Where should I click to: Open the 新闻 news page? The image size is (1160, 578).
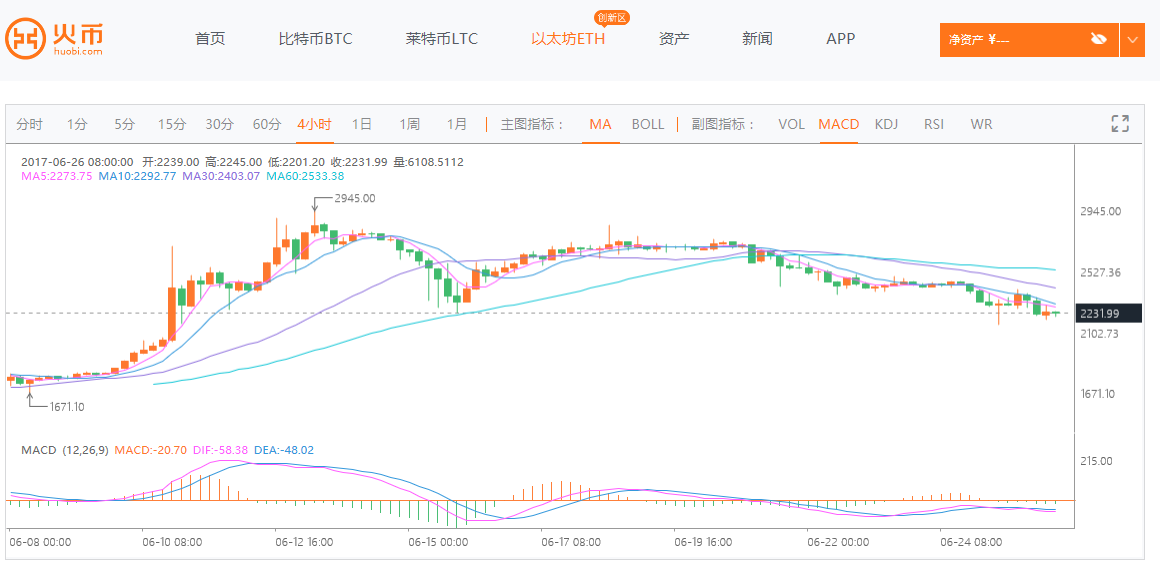(757, 39)
